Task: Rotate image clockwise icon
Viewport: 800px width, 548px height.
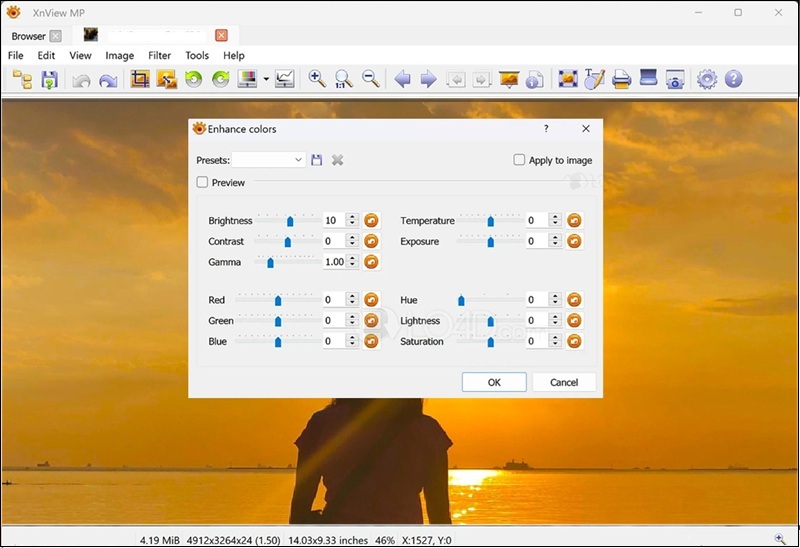Action: (x=220, y=79)
